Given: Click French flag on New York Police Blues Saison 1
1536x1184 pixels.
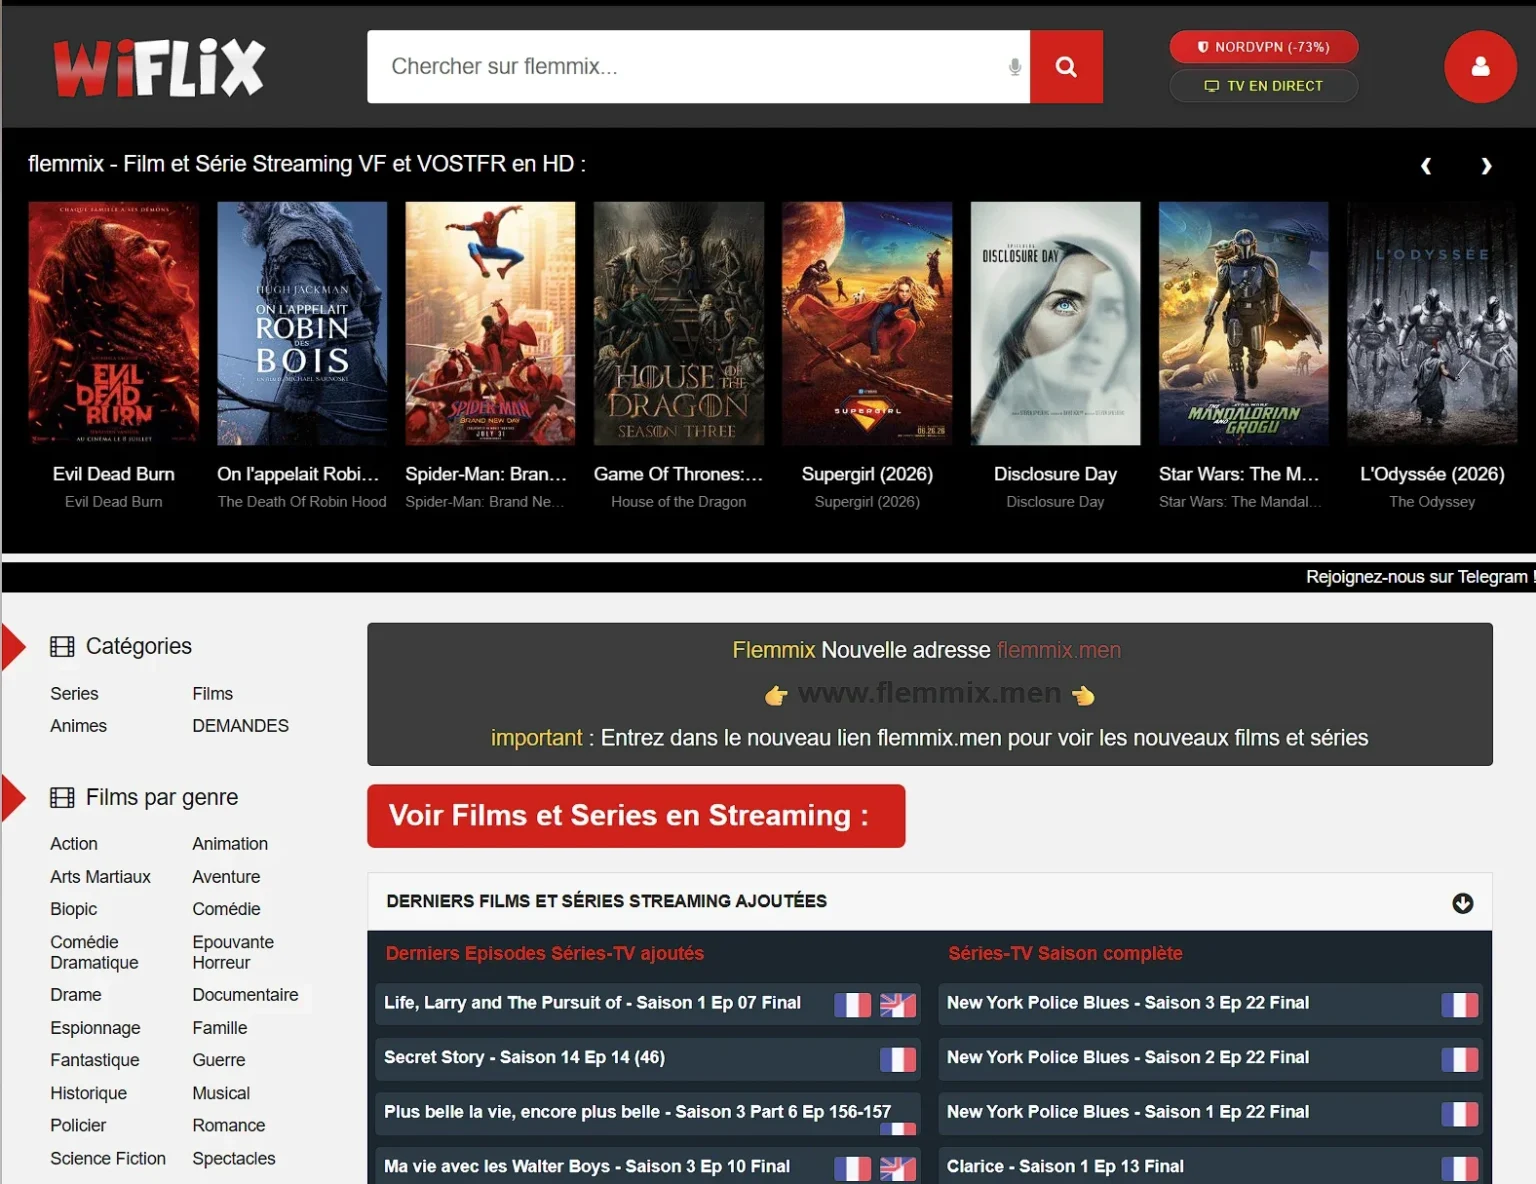Looking at the screenshot, I should (1460, 1114).
